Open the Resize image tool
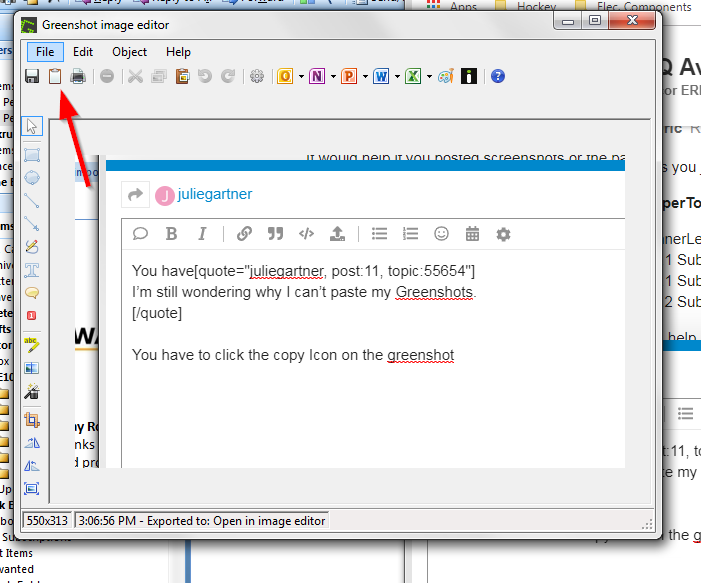This screenshot has height=583, width=701. [x=32, y=489]
